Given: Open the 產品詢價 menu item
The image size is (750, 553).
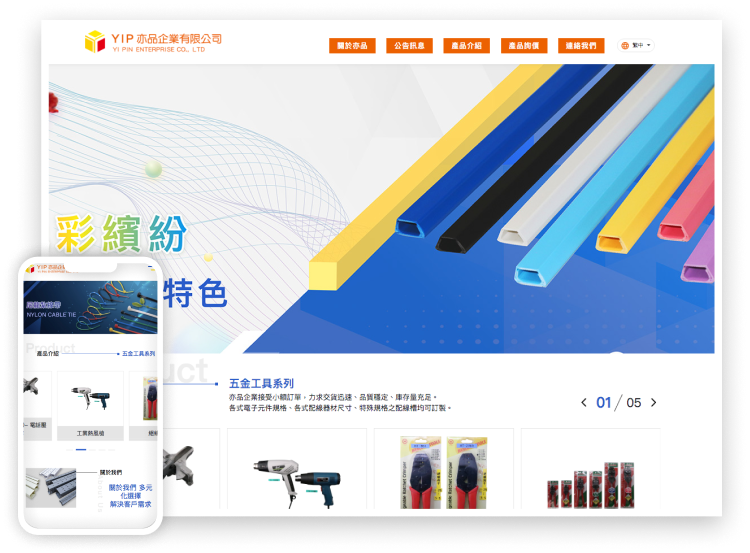Looking at the screenshot, I should pyautogui.click(x=524, y=45).
